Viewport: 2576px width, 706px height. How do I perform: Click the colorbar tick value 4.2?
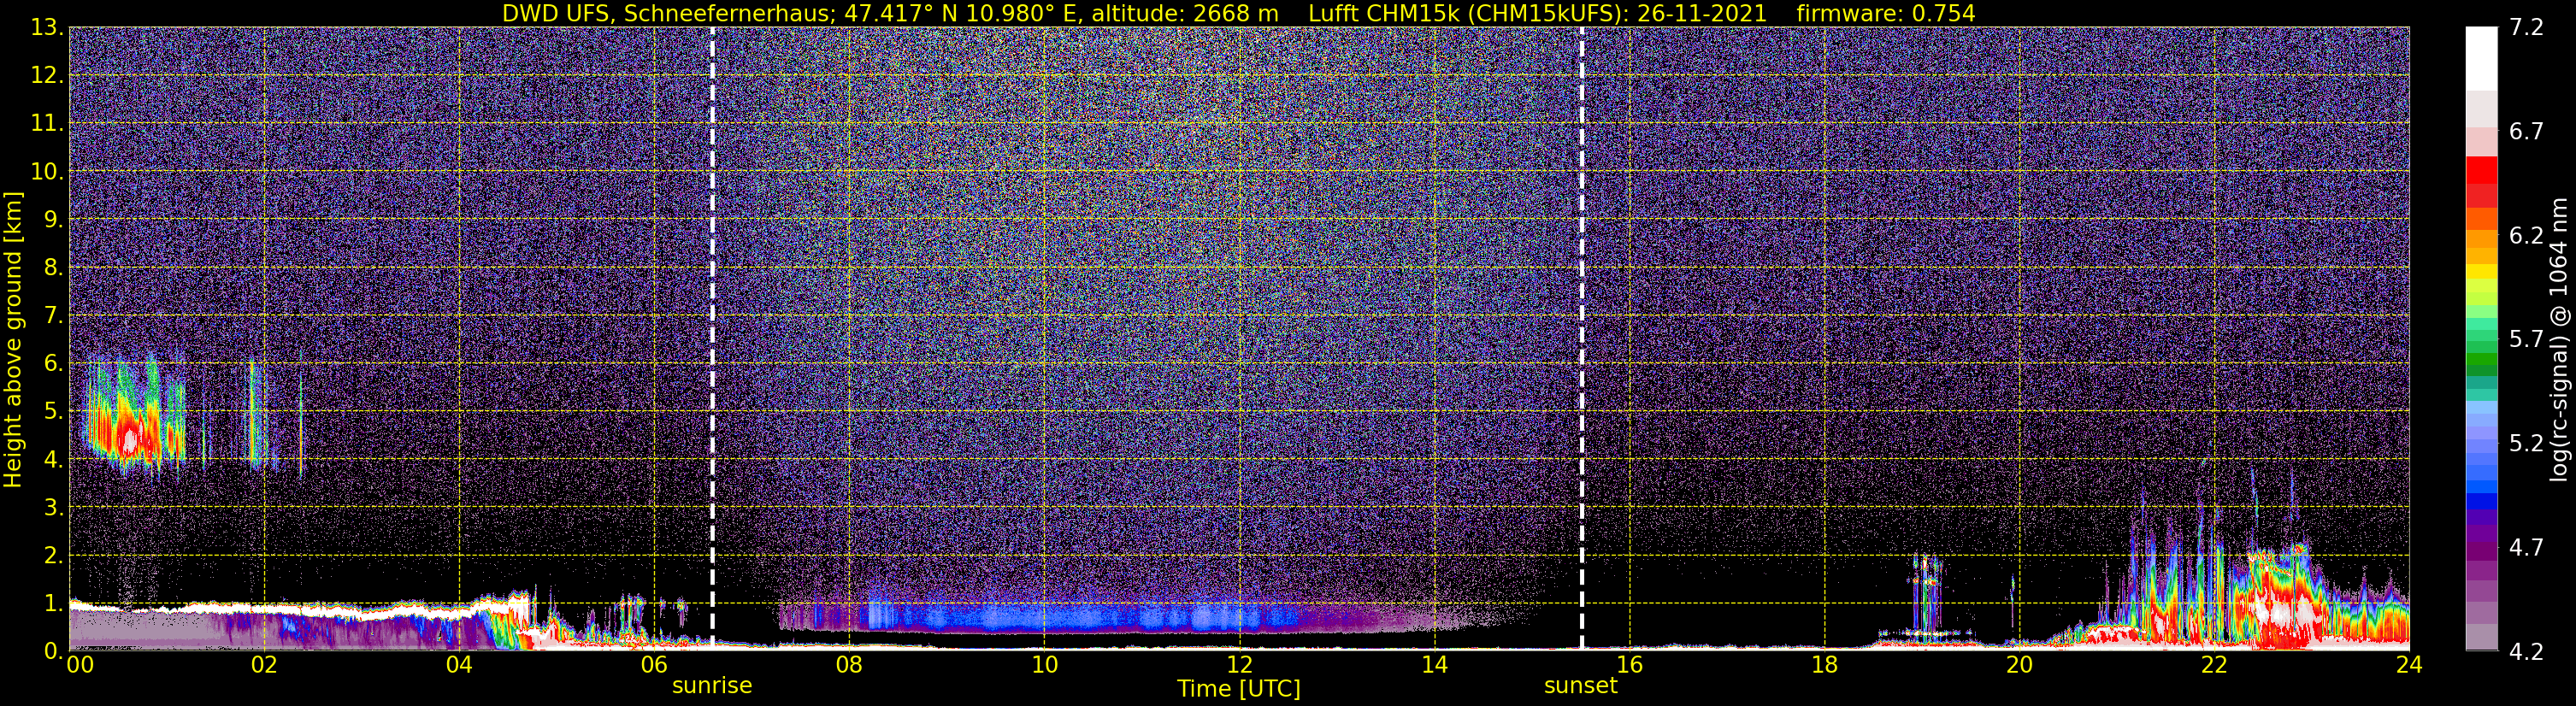[x=2526, y=651]
